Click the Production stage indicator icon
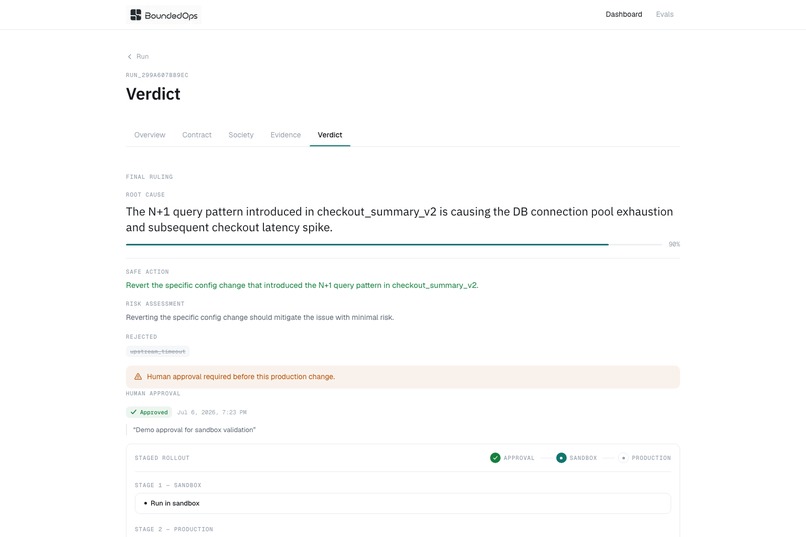This screenshot has height=537, width=806. [x=623, y=458]
